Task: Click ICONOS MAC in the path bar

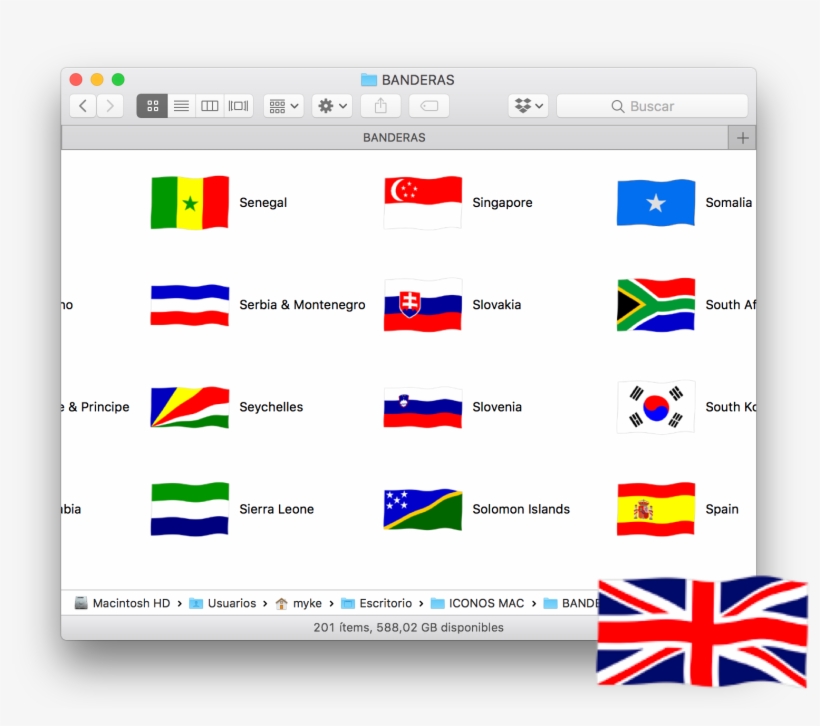Action: (x=477, y=603)
